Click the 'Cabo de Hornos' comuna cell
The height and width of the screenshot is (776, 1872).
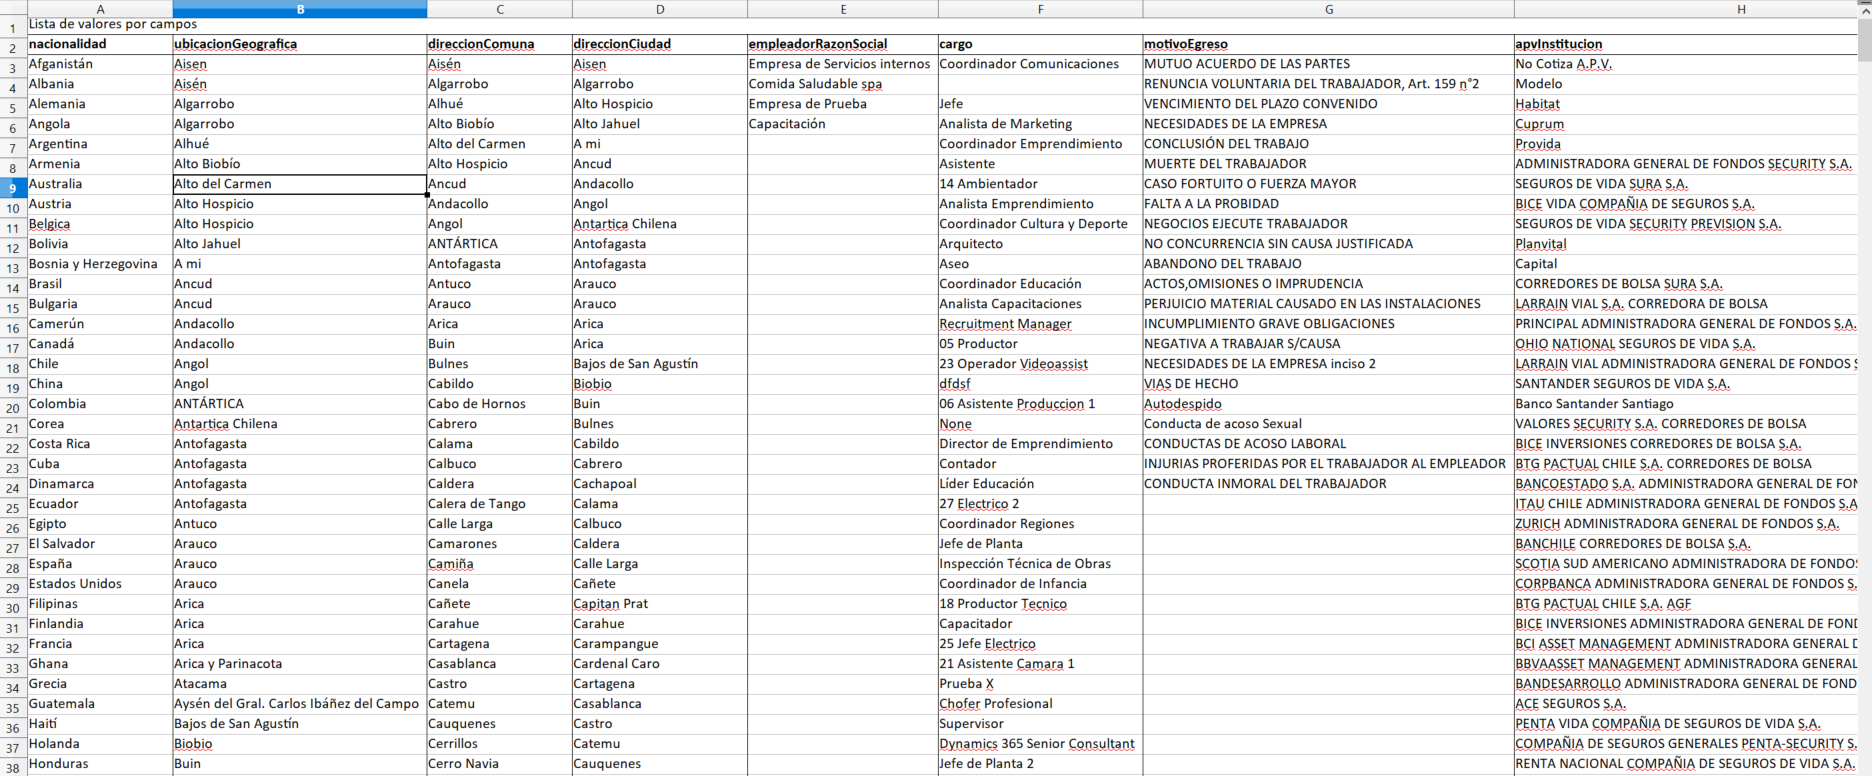tap(500, 404)
